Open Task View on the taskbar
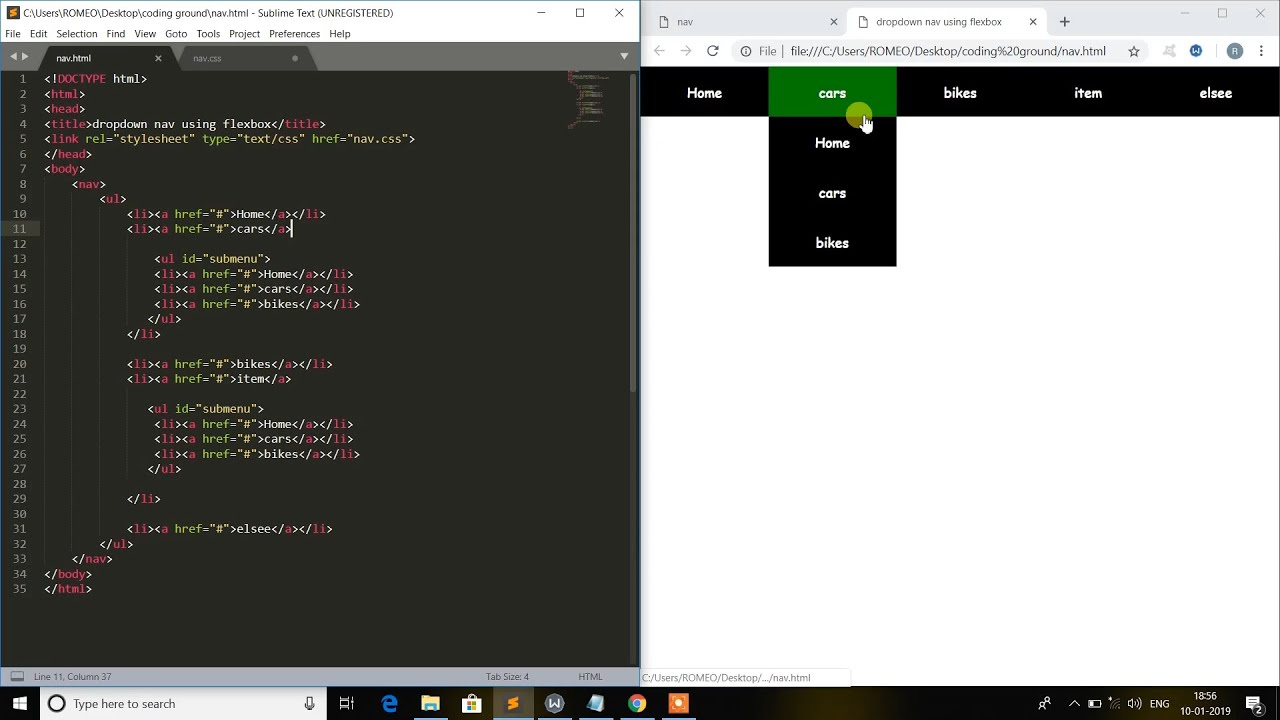Image resolution: width=1280 pixels, height=720 pixels. pos(346,704)
